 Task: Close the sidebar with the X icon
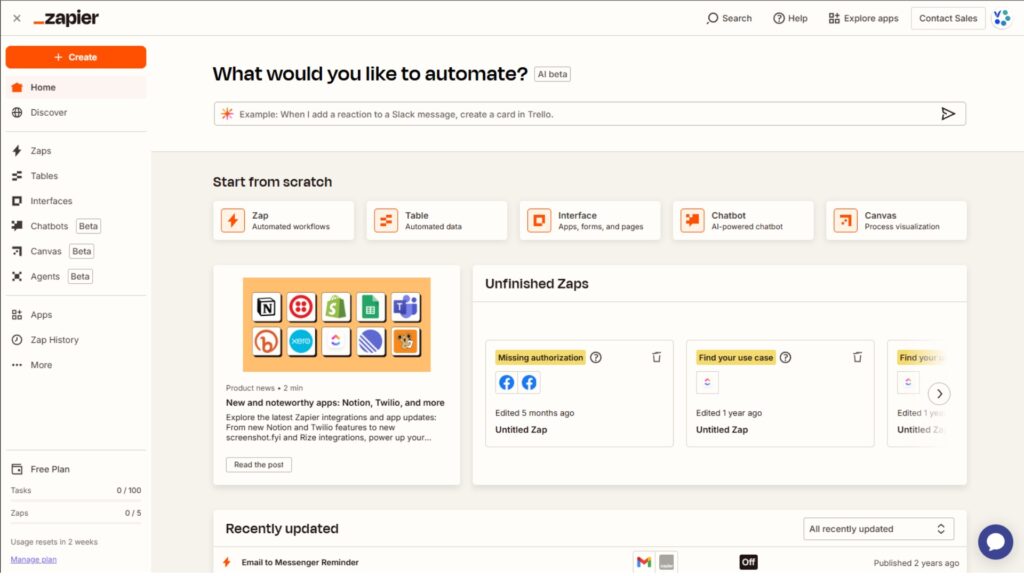click(x=16, y=18)
